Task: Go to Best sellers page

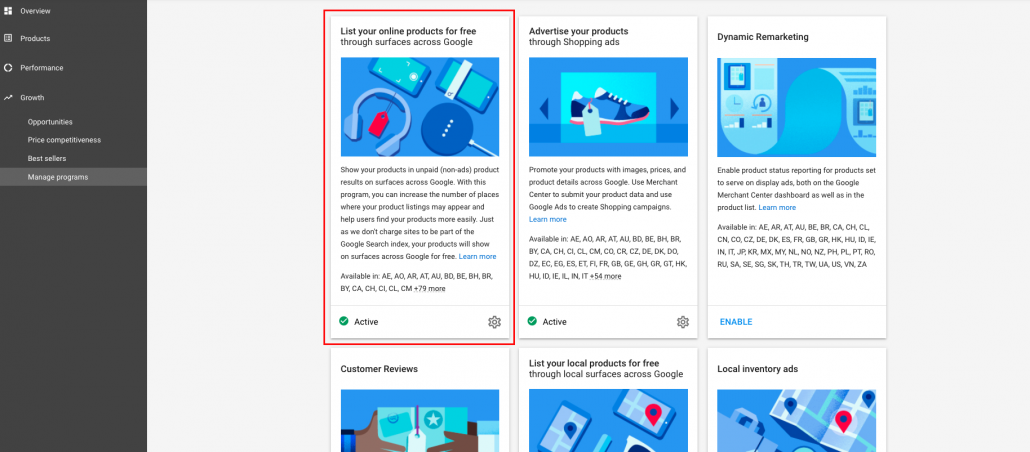Action: (x=47, y=158)
